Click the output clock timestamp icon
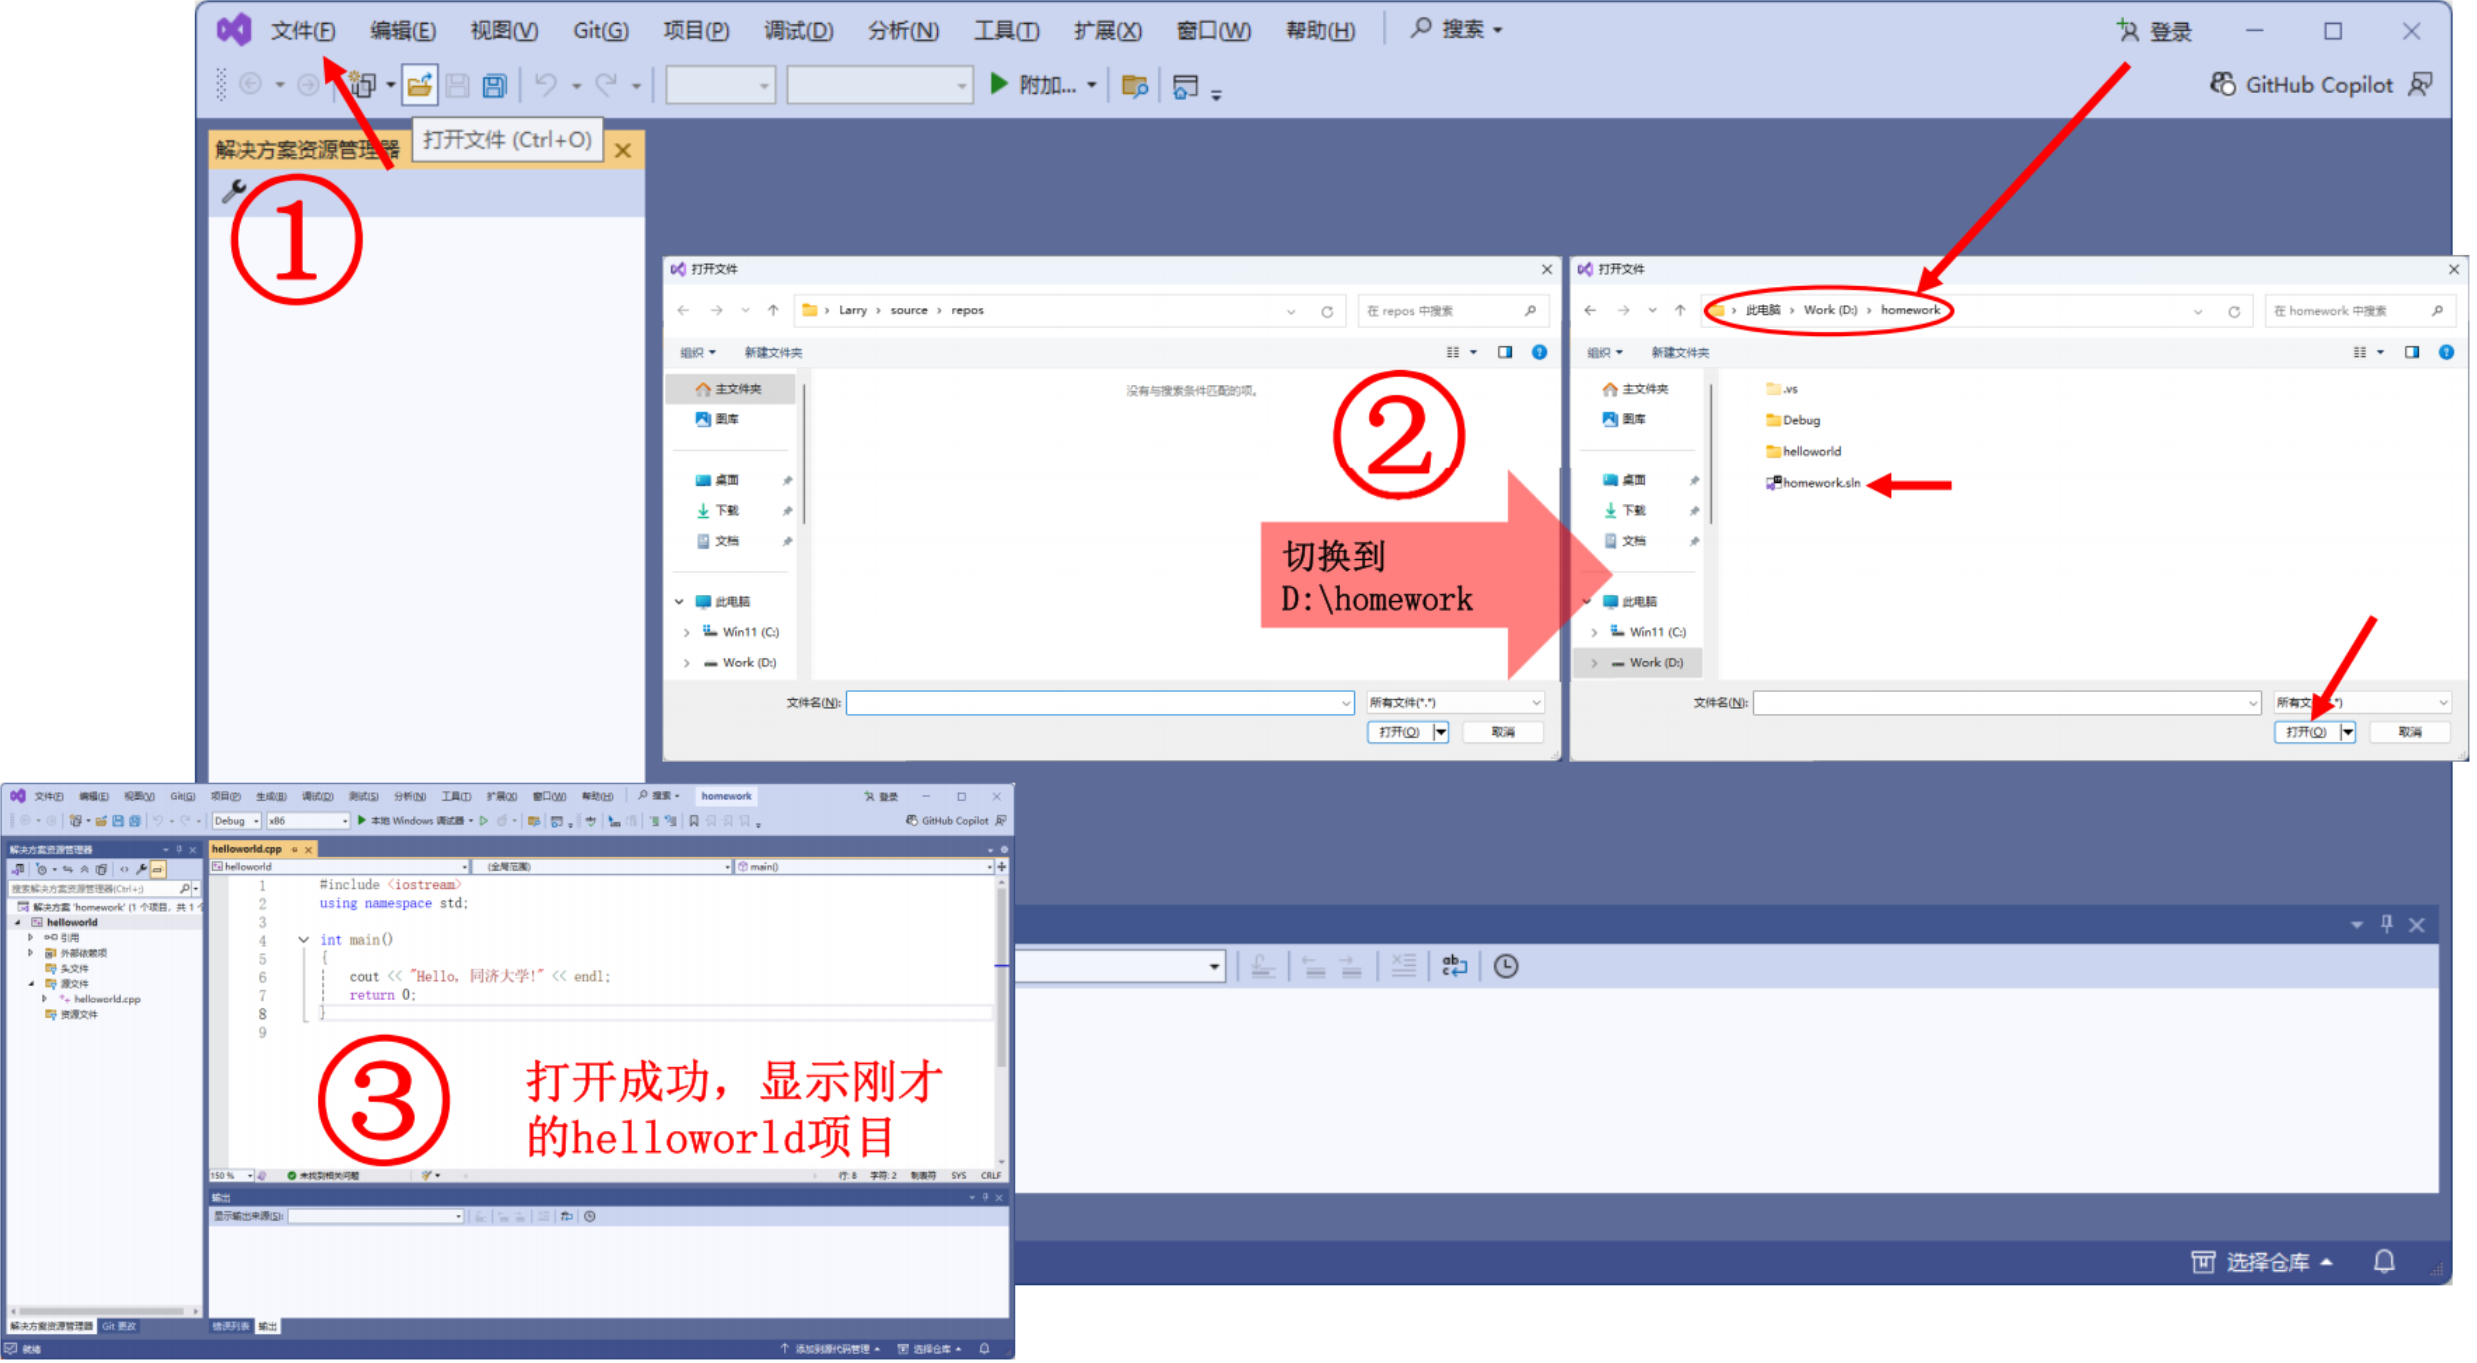The height and width of the screenshot is (1363, 2477). tap(1506, 967)
